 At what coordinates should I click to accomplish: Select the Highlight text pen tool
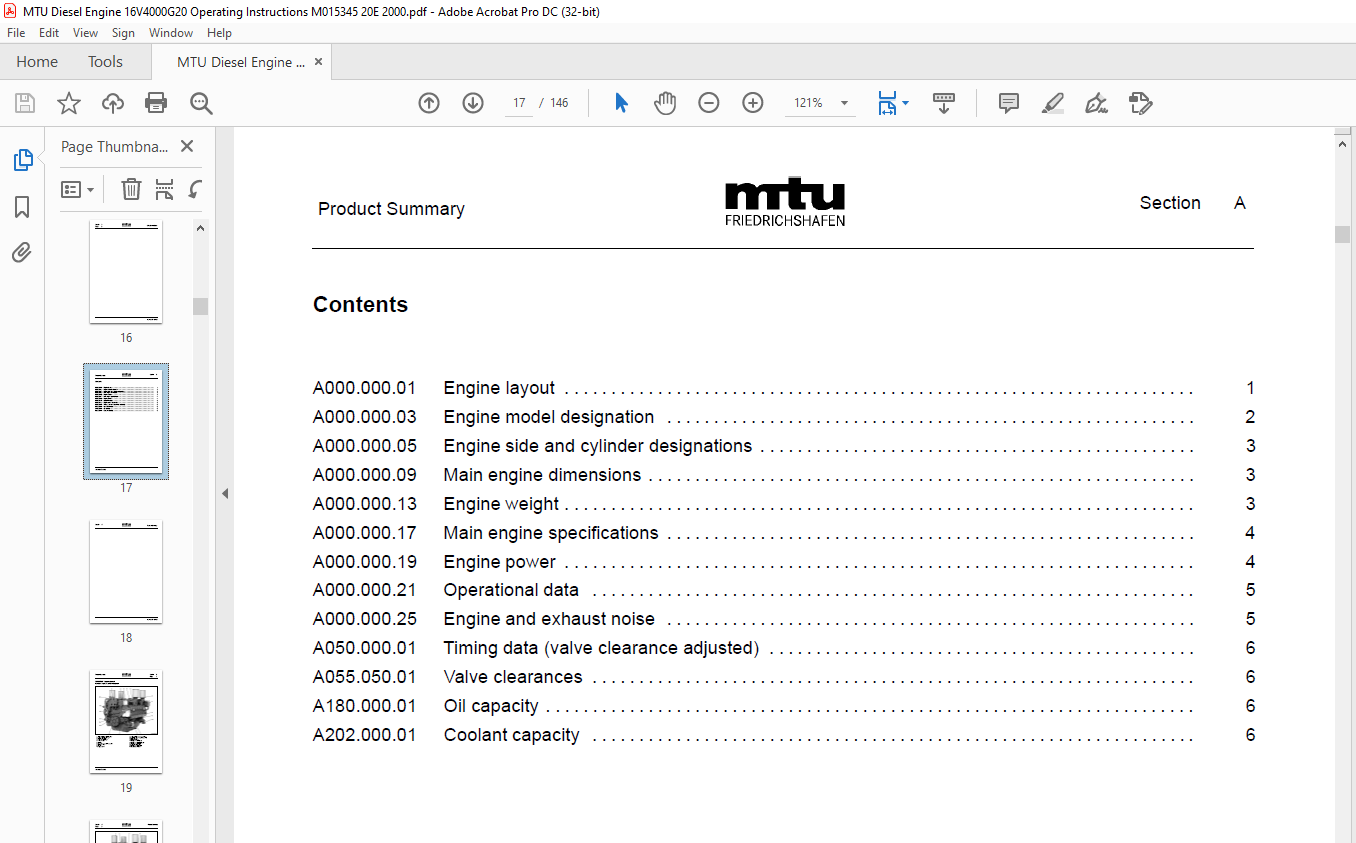[x=1053, y=103]
